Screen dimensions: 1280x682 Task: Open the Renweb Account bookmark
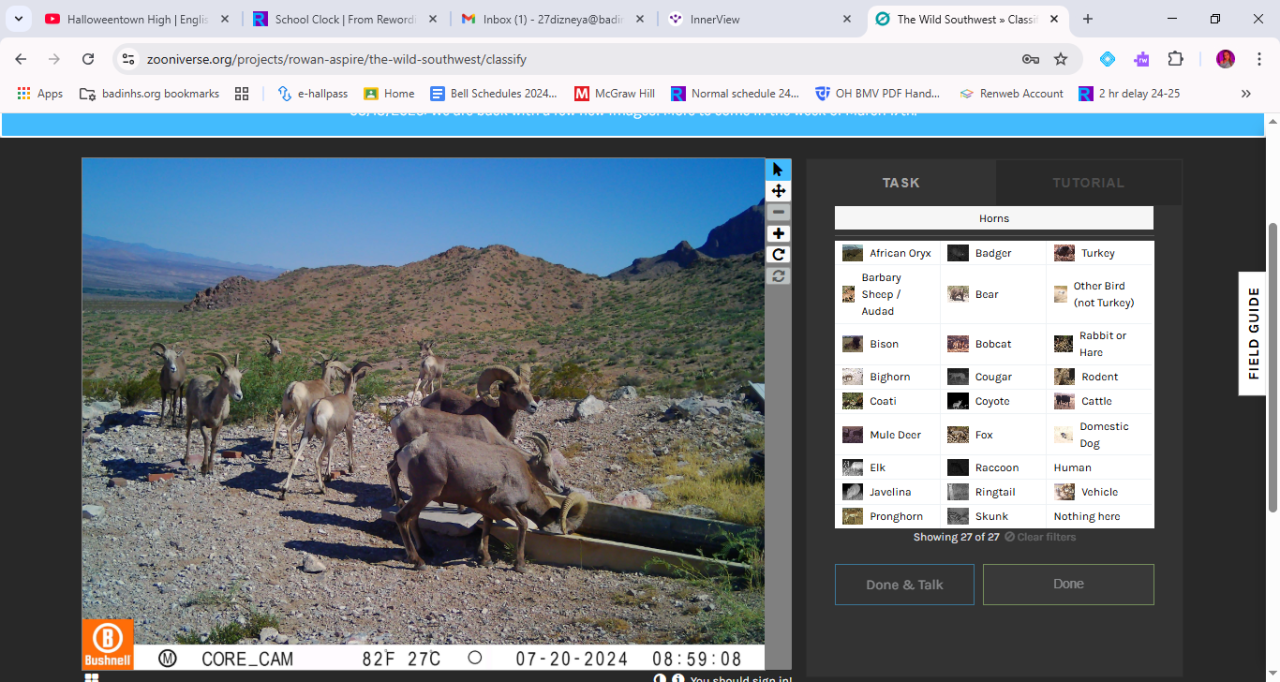coord(1011,93)
